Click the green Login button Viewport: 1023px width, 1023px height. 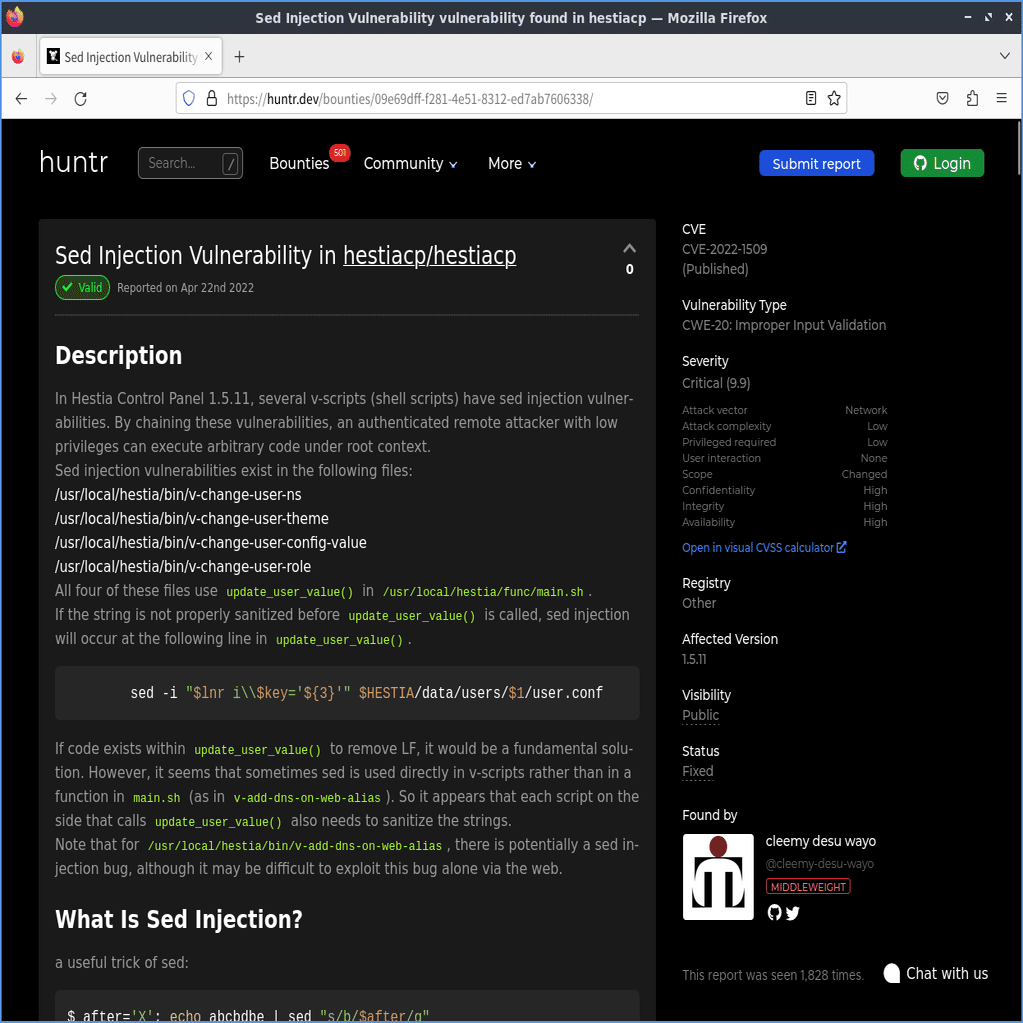tap(942, 163)
